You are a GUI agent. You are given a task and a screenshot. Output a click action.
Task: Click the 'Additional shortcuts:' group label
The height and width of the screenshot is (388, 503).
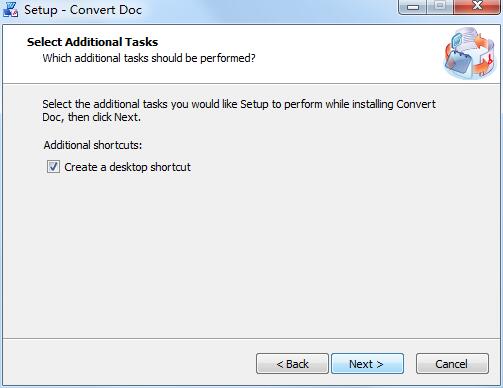coord(93,145)
